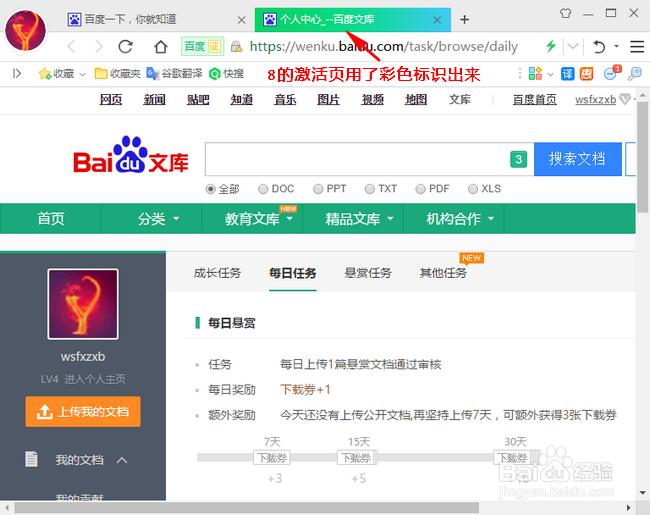Click the magnifier search tool icon
650x515 pixels.
point(635,74)
